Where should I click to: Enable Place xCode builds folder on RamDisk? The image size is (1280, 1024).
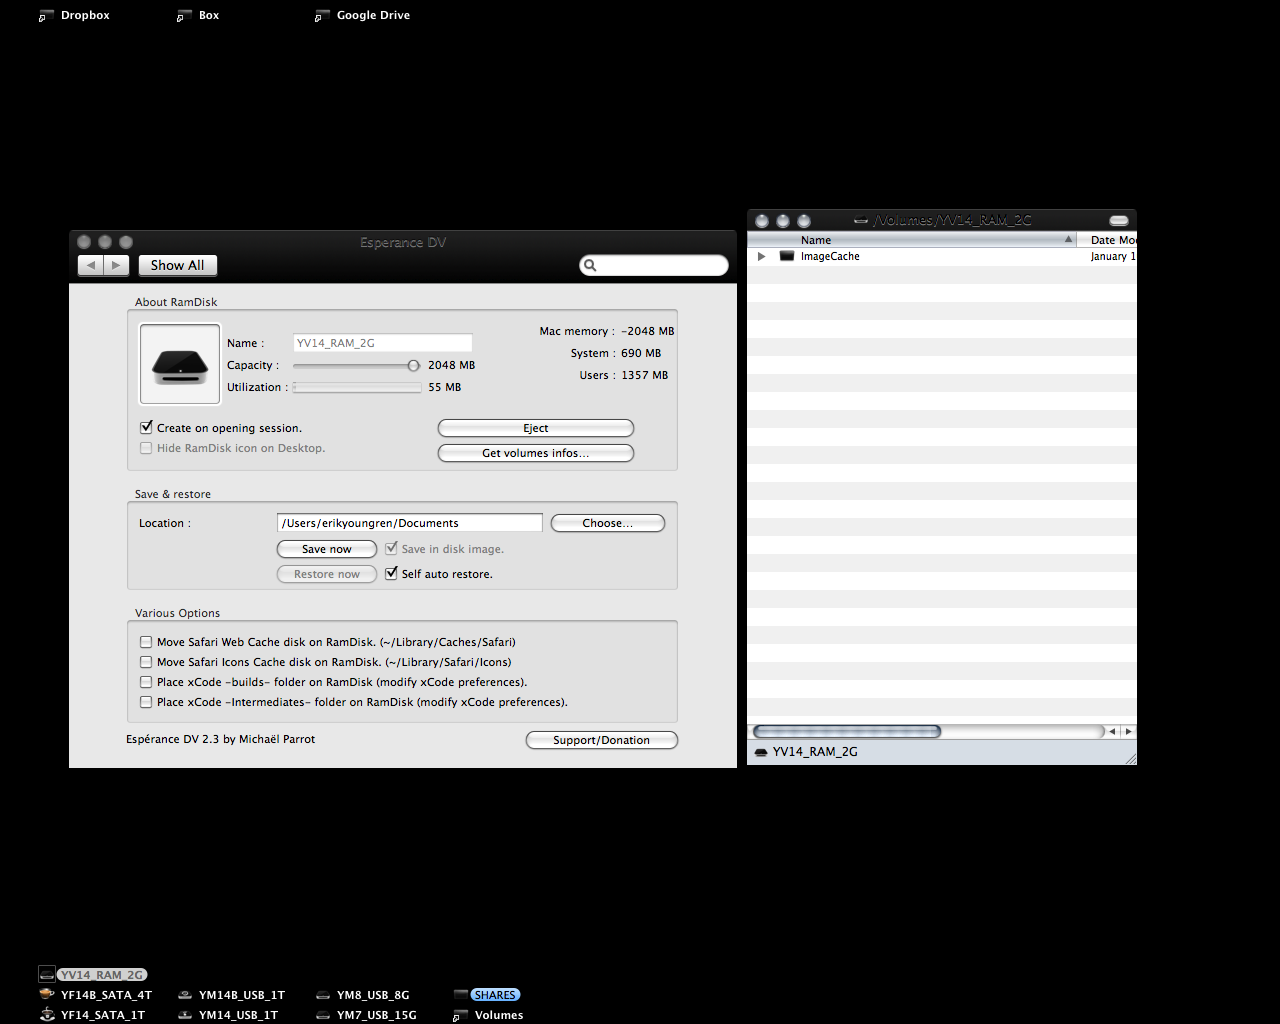point(146,682)
